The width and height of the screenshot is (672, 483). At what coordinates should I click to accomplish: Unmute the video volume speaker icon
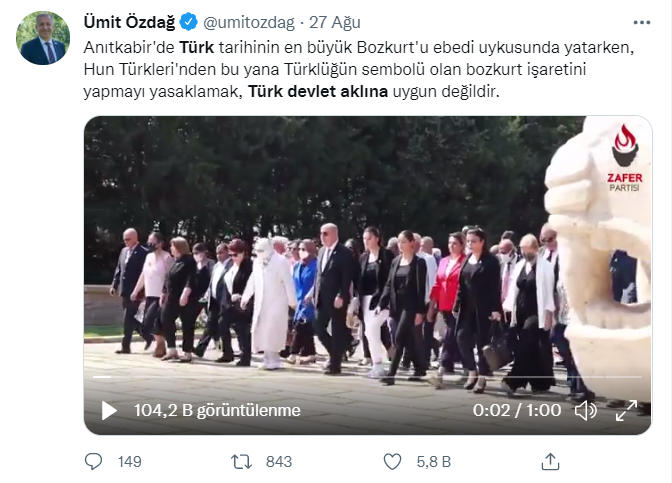(585, 411)
